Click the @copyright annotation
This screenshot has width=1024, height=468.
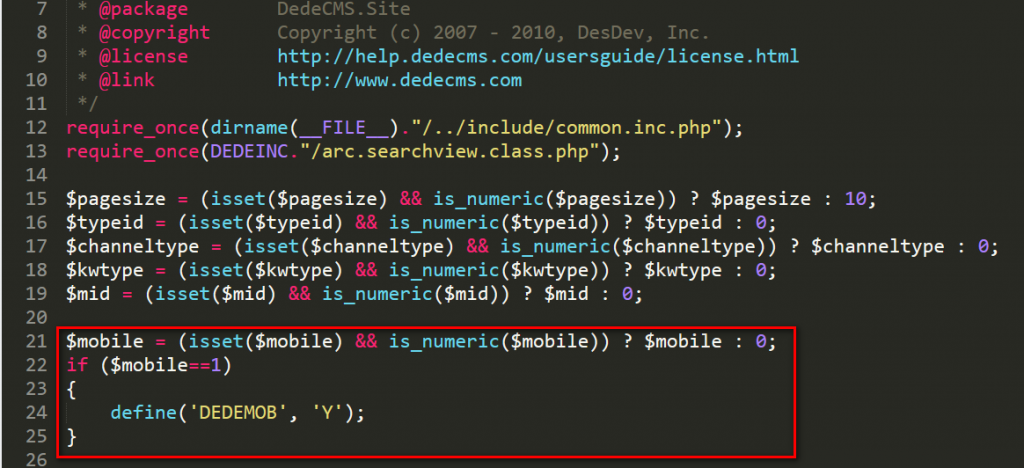point(155,33)
